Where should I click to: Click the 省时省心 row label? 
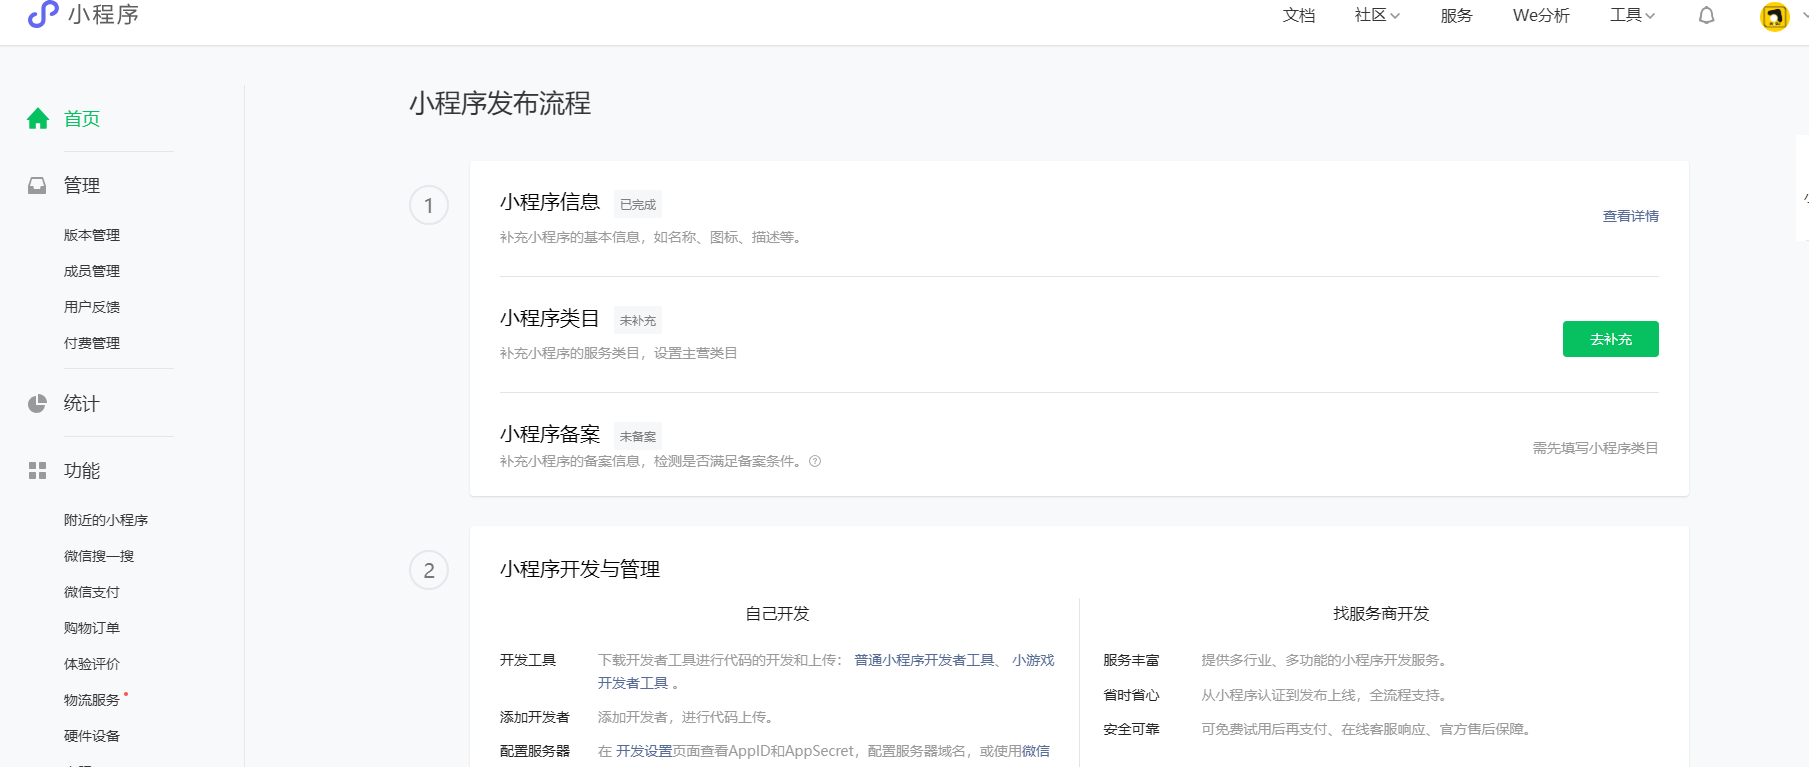pyautogui.click(x=1132, y=695)
